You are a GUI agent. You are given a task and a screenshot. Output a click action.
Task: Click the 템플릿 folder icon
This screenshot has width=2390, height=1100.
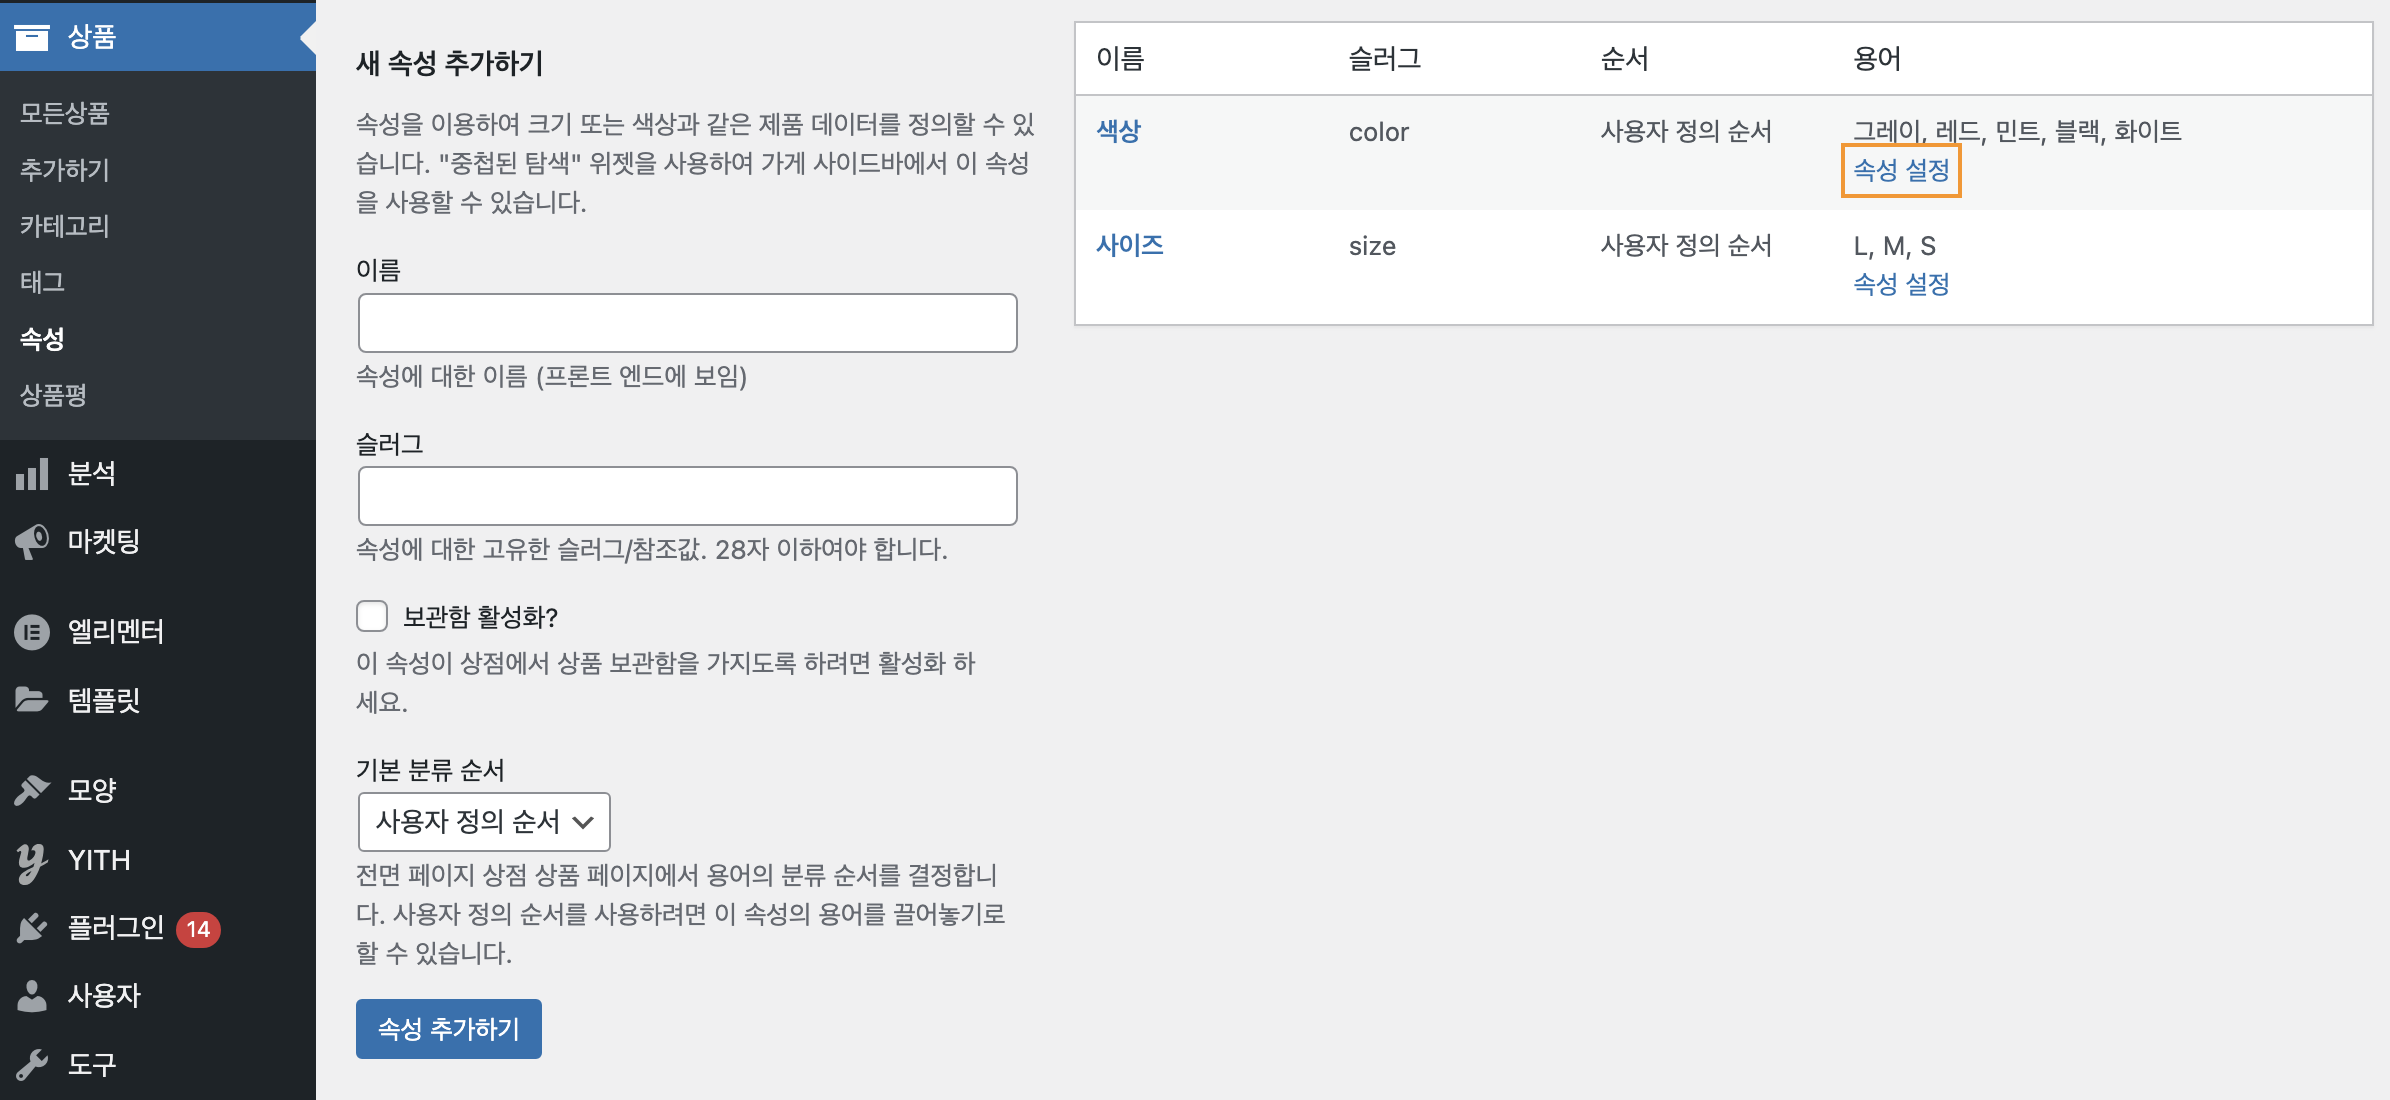click(32, 700)
